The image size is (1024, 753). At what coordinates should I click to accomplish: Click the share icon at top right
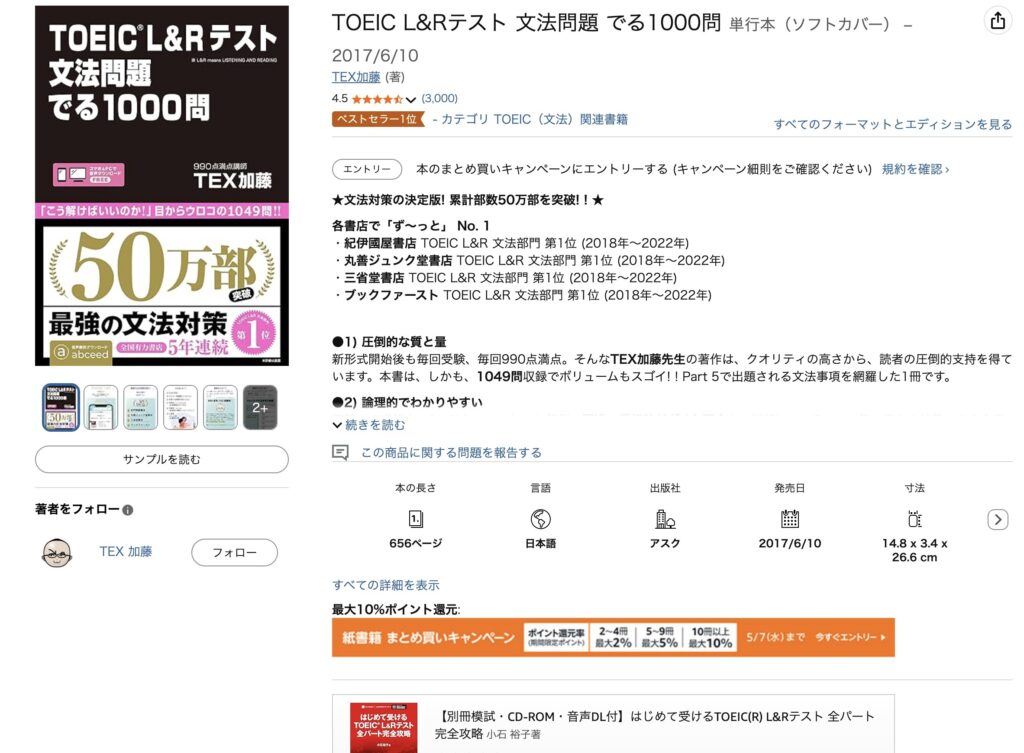(x=997, y=21)
